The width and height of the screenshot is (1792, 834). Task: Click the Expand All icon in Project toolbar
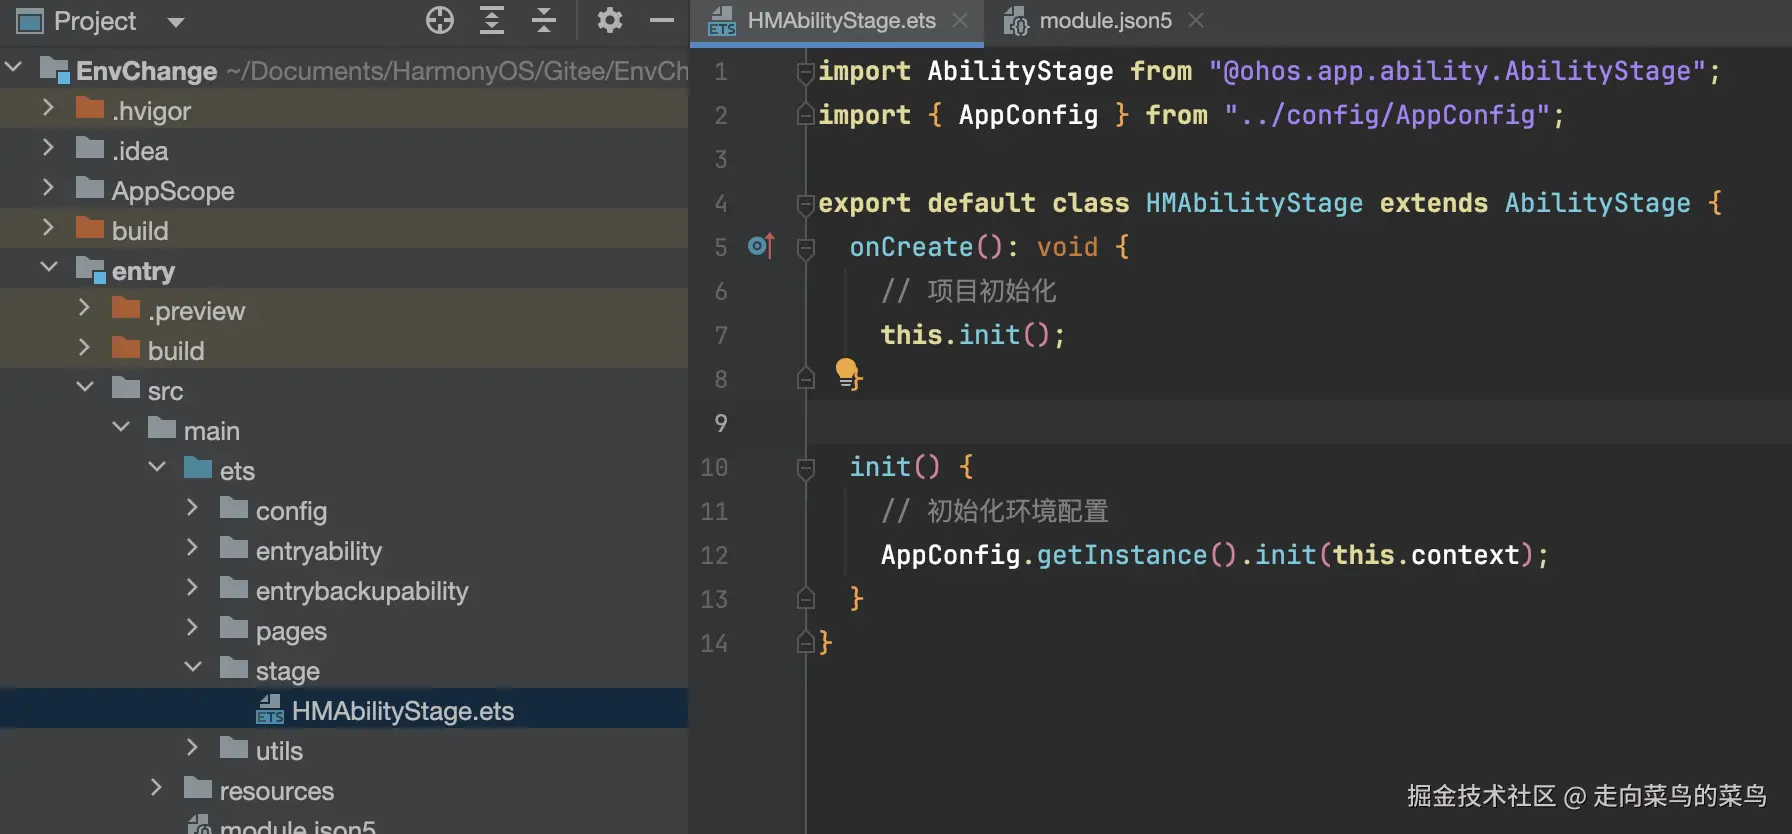pos(492,20)
